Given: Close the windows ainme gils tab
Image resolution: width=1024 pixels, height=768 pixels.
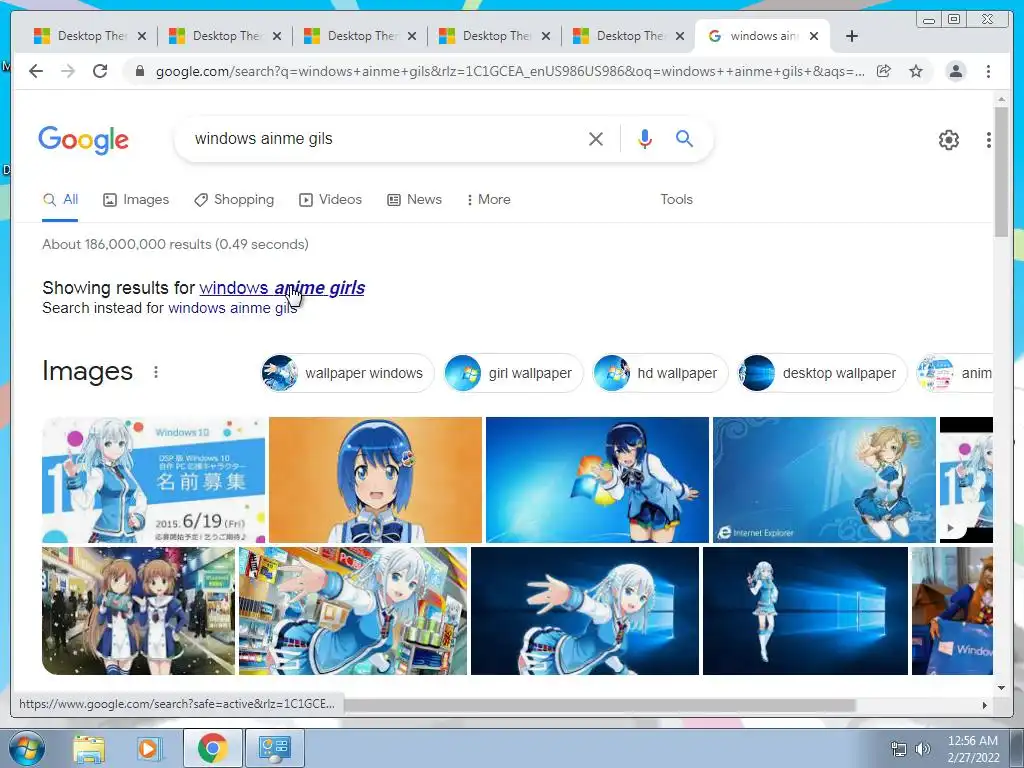Looking at the screenshot, I should [x=814, y=36].
